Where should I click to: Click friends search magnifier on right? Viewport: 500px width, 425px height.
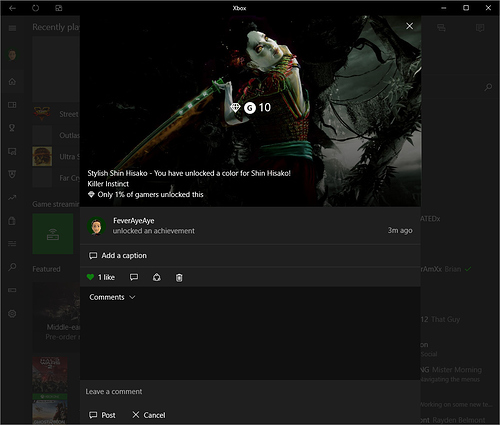[488, 87]
